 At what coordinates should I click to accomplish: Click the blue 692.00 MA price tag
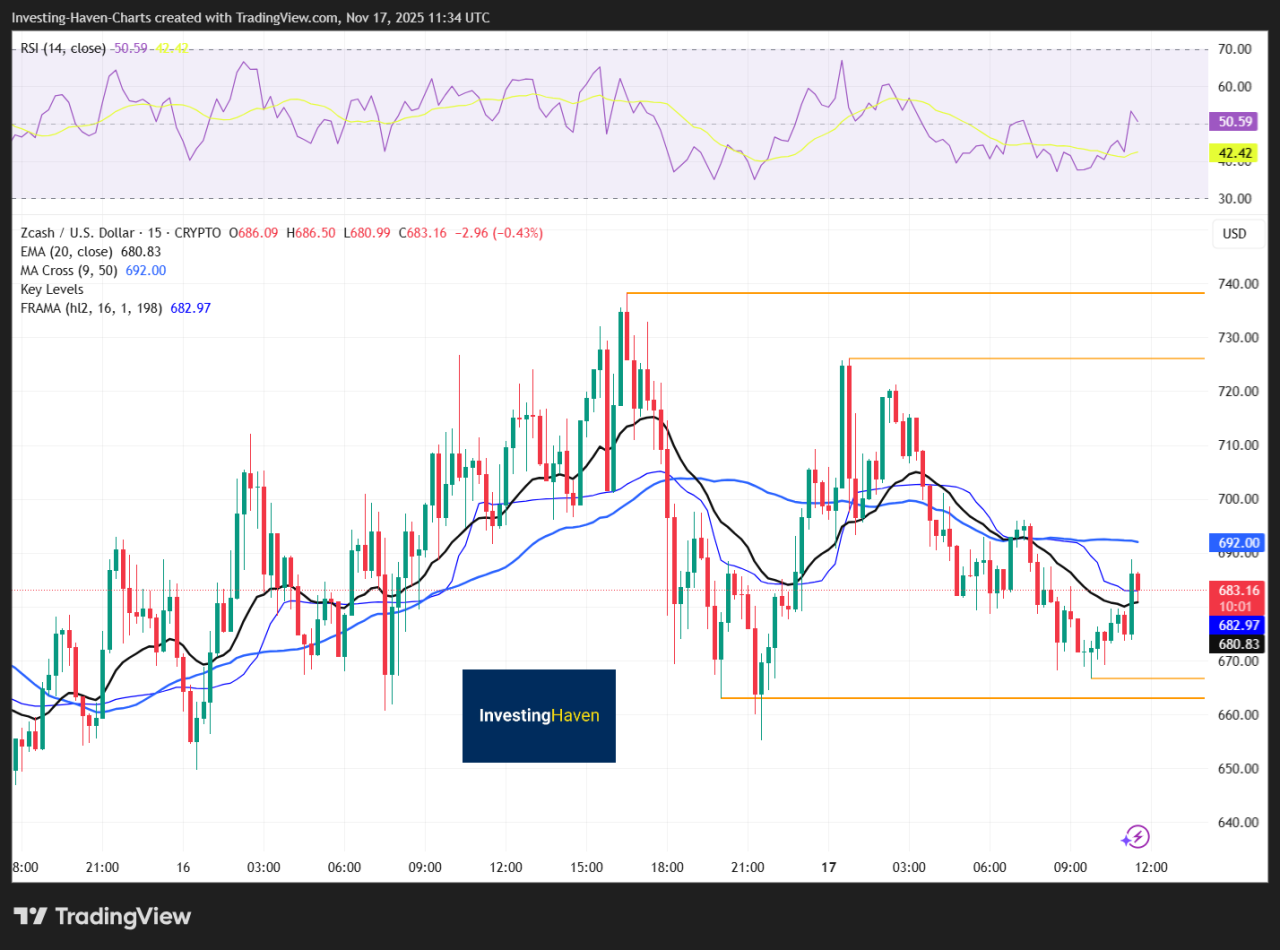[1237, 543]
